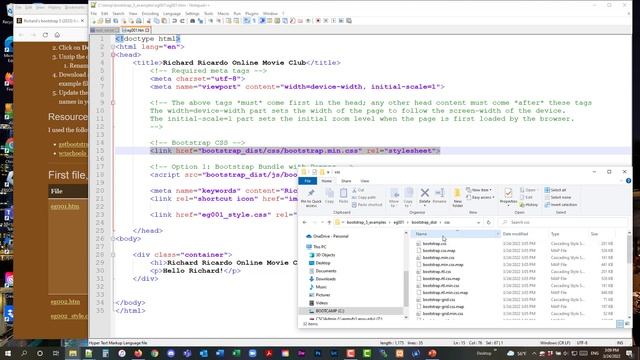Click the Cut scissors icon in Notepad++ toolbar

tap(148, 21)
